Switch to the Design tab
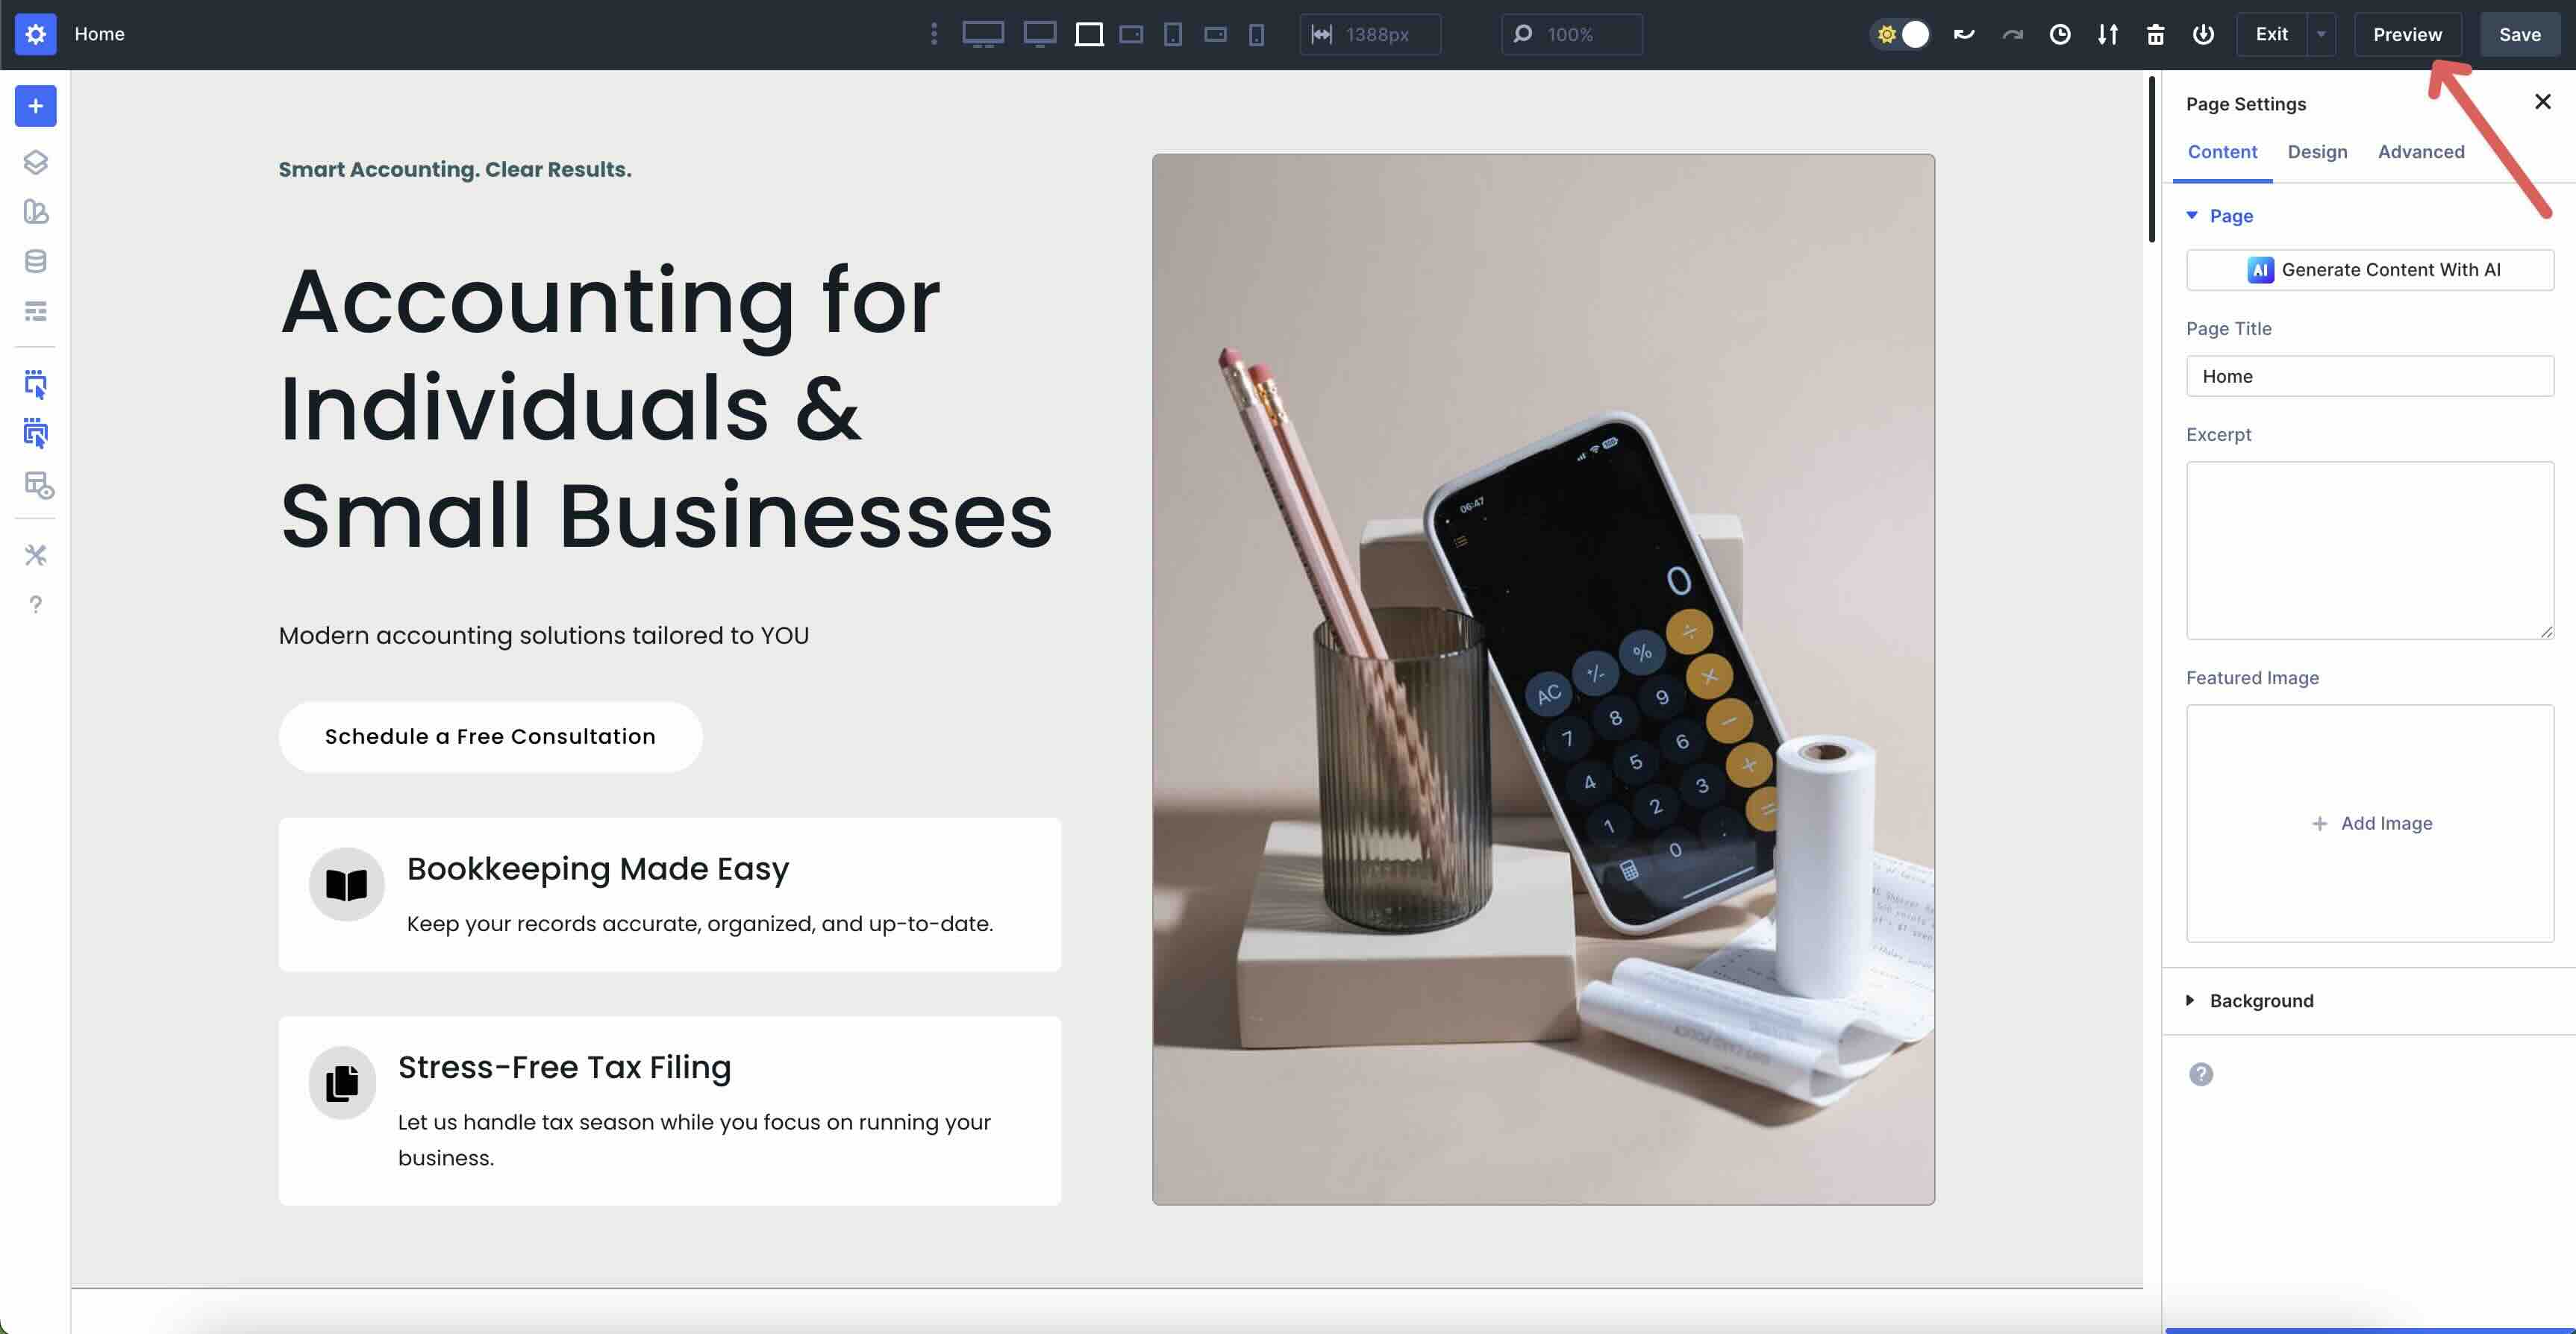Viewport: 2576px width, 1334px height. point(2318,152)
